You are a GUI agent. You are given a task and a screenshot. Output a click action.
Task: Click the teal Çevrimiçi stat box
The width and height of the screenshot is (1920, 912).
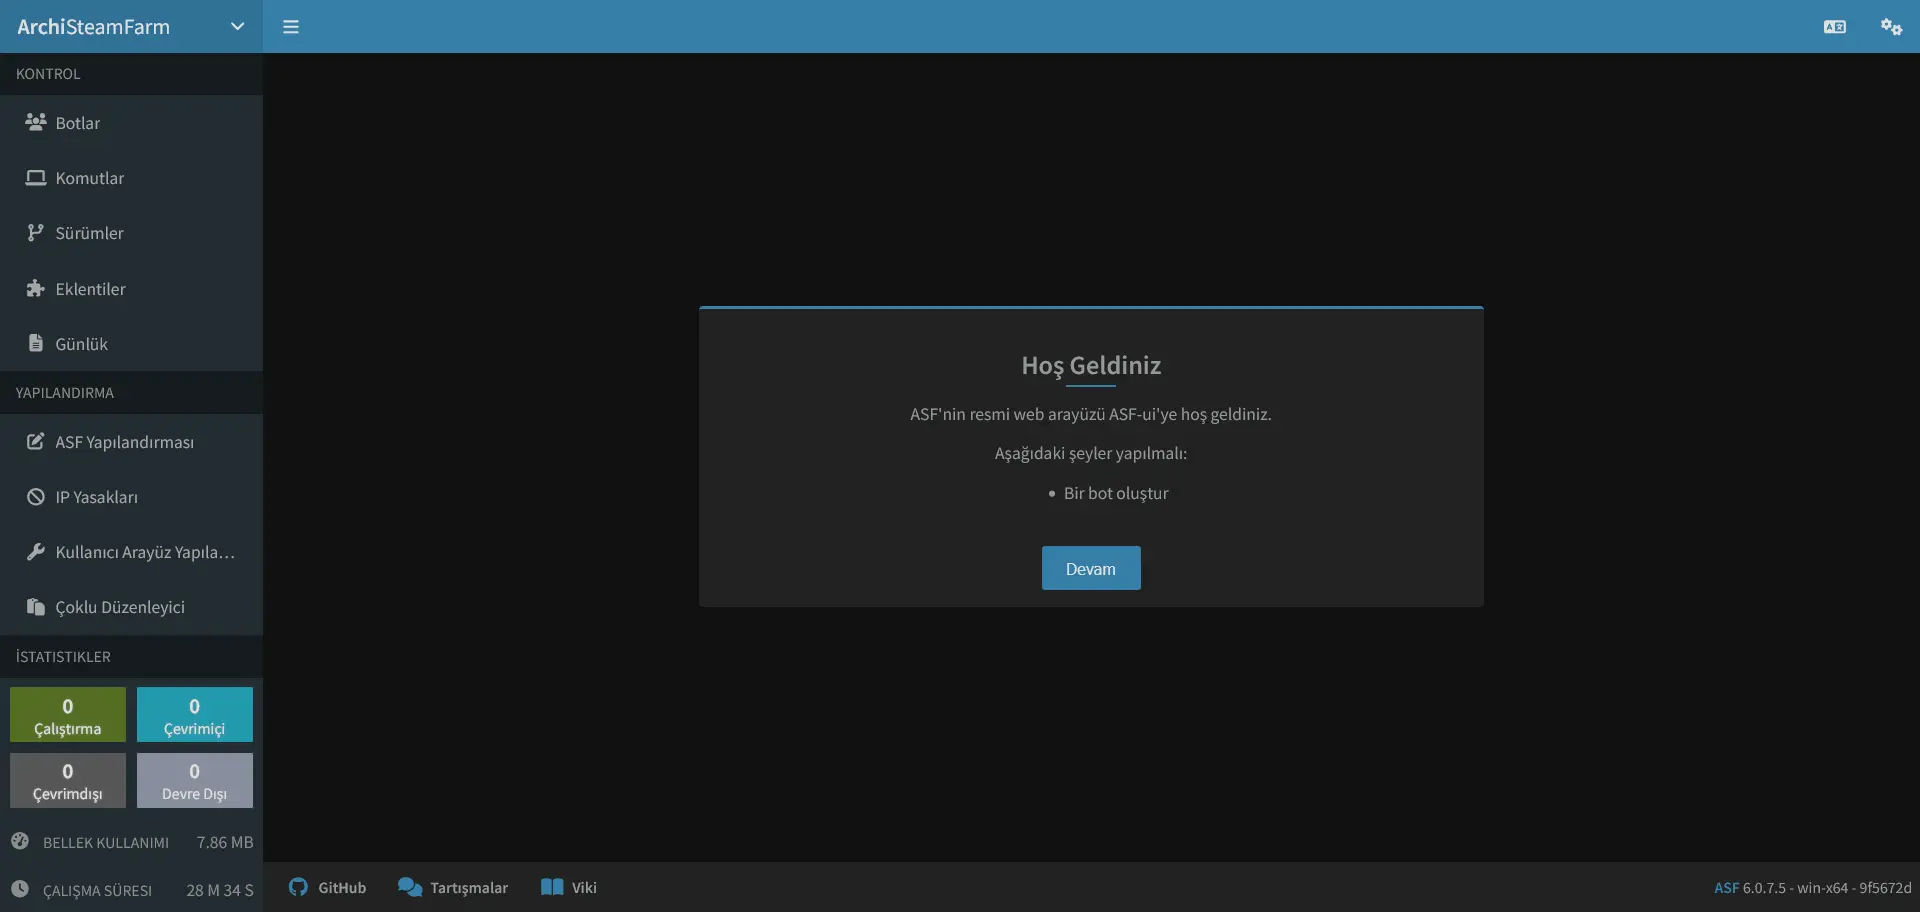(x=195, y=714)
